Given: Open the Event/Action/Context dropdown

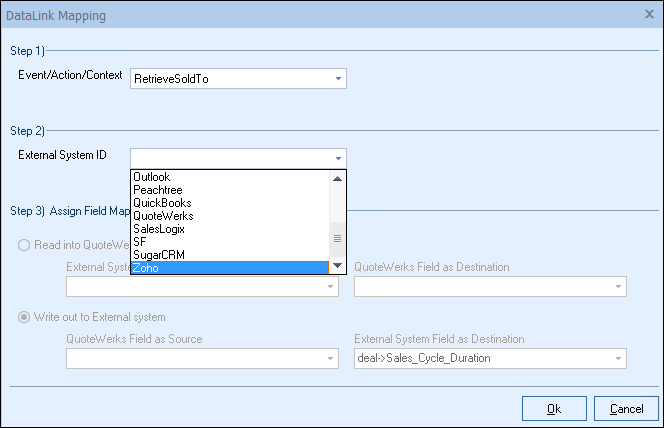Looking at the screenshot, I should (338, 78).
